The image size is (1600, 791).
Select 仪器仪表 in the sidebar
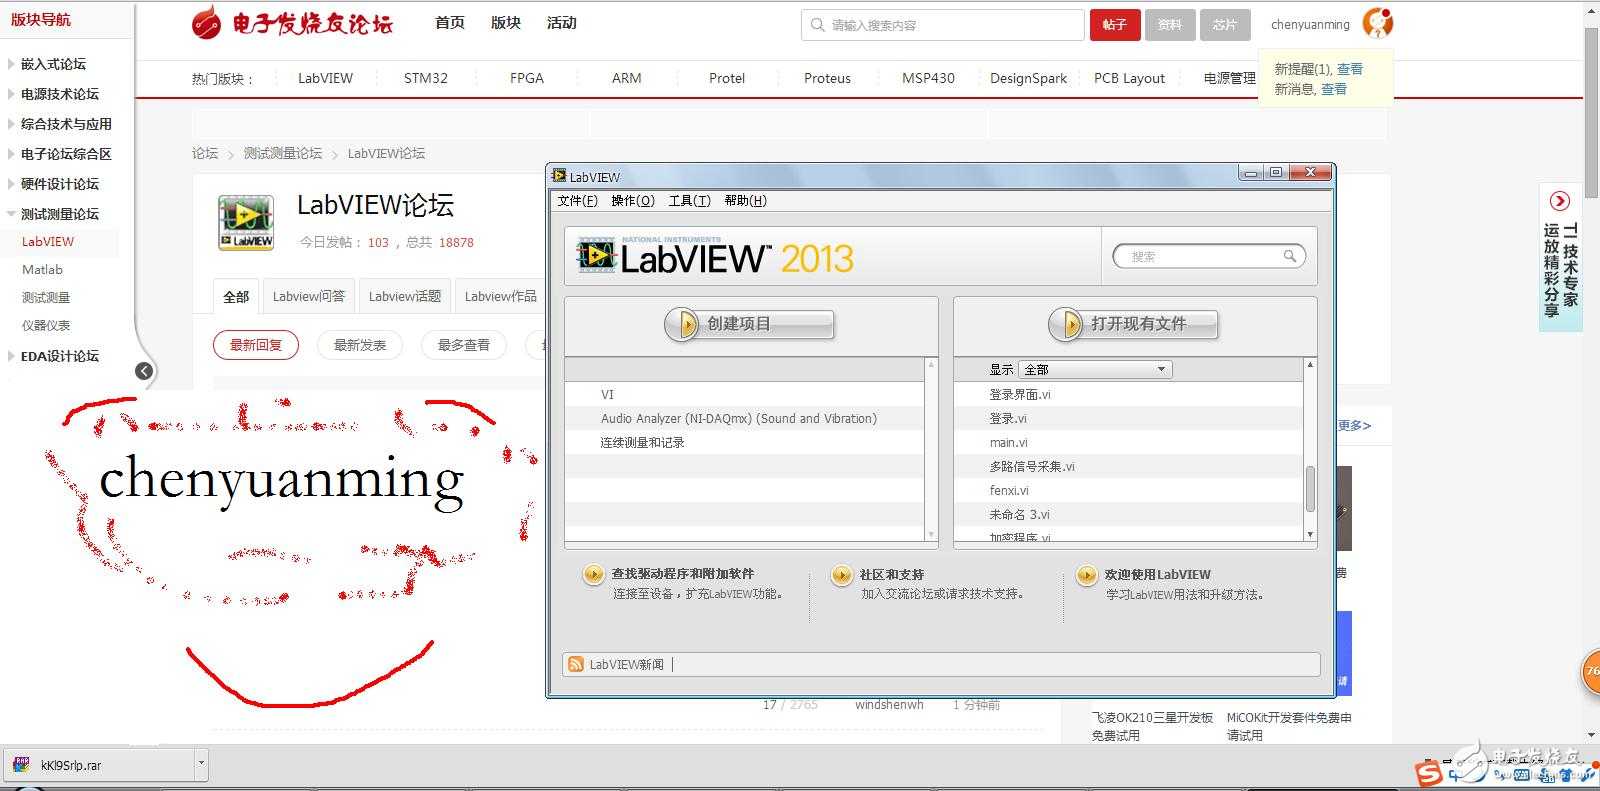[46, 325]
